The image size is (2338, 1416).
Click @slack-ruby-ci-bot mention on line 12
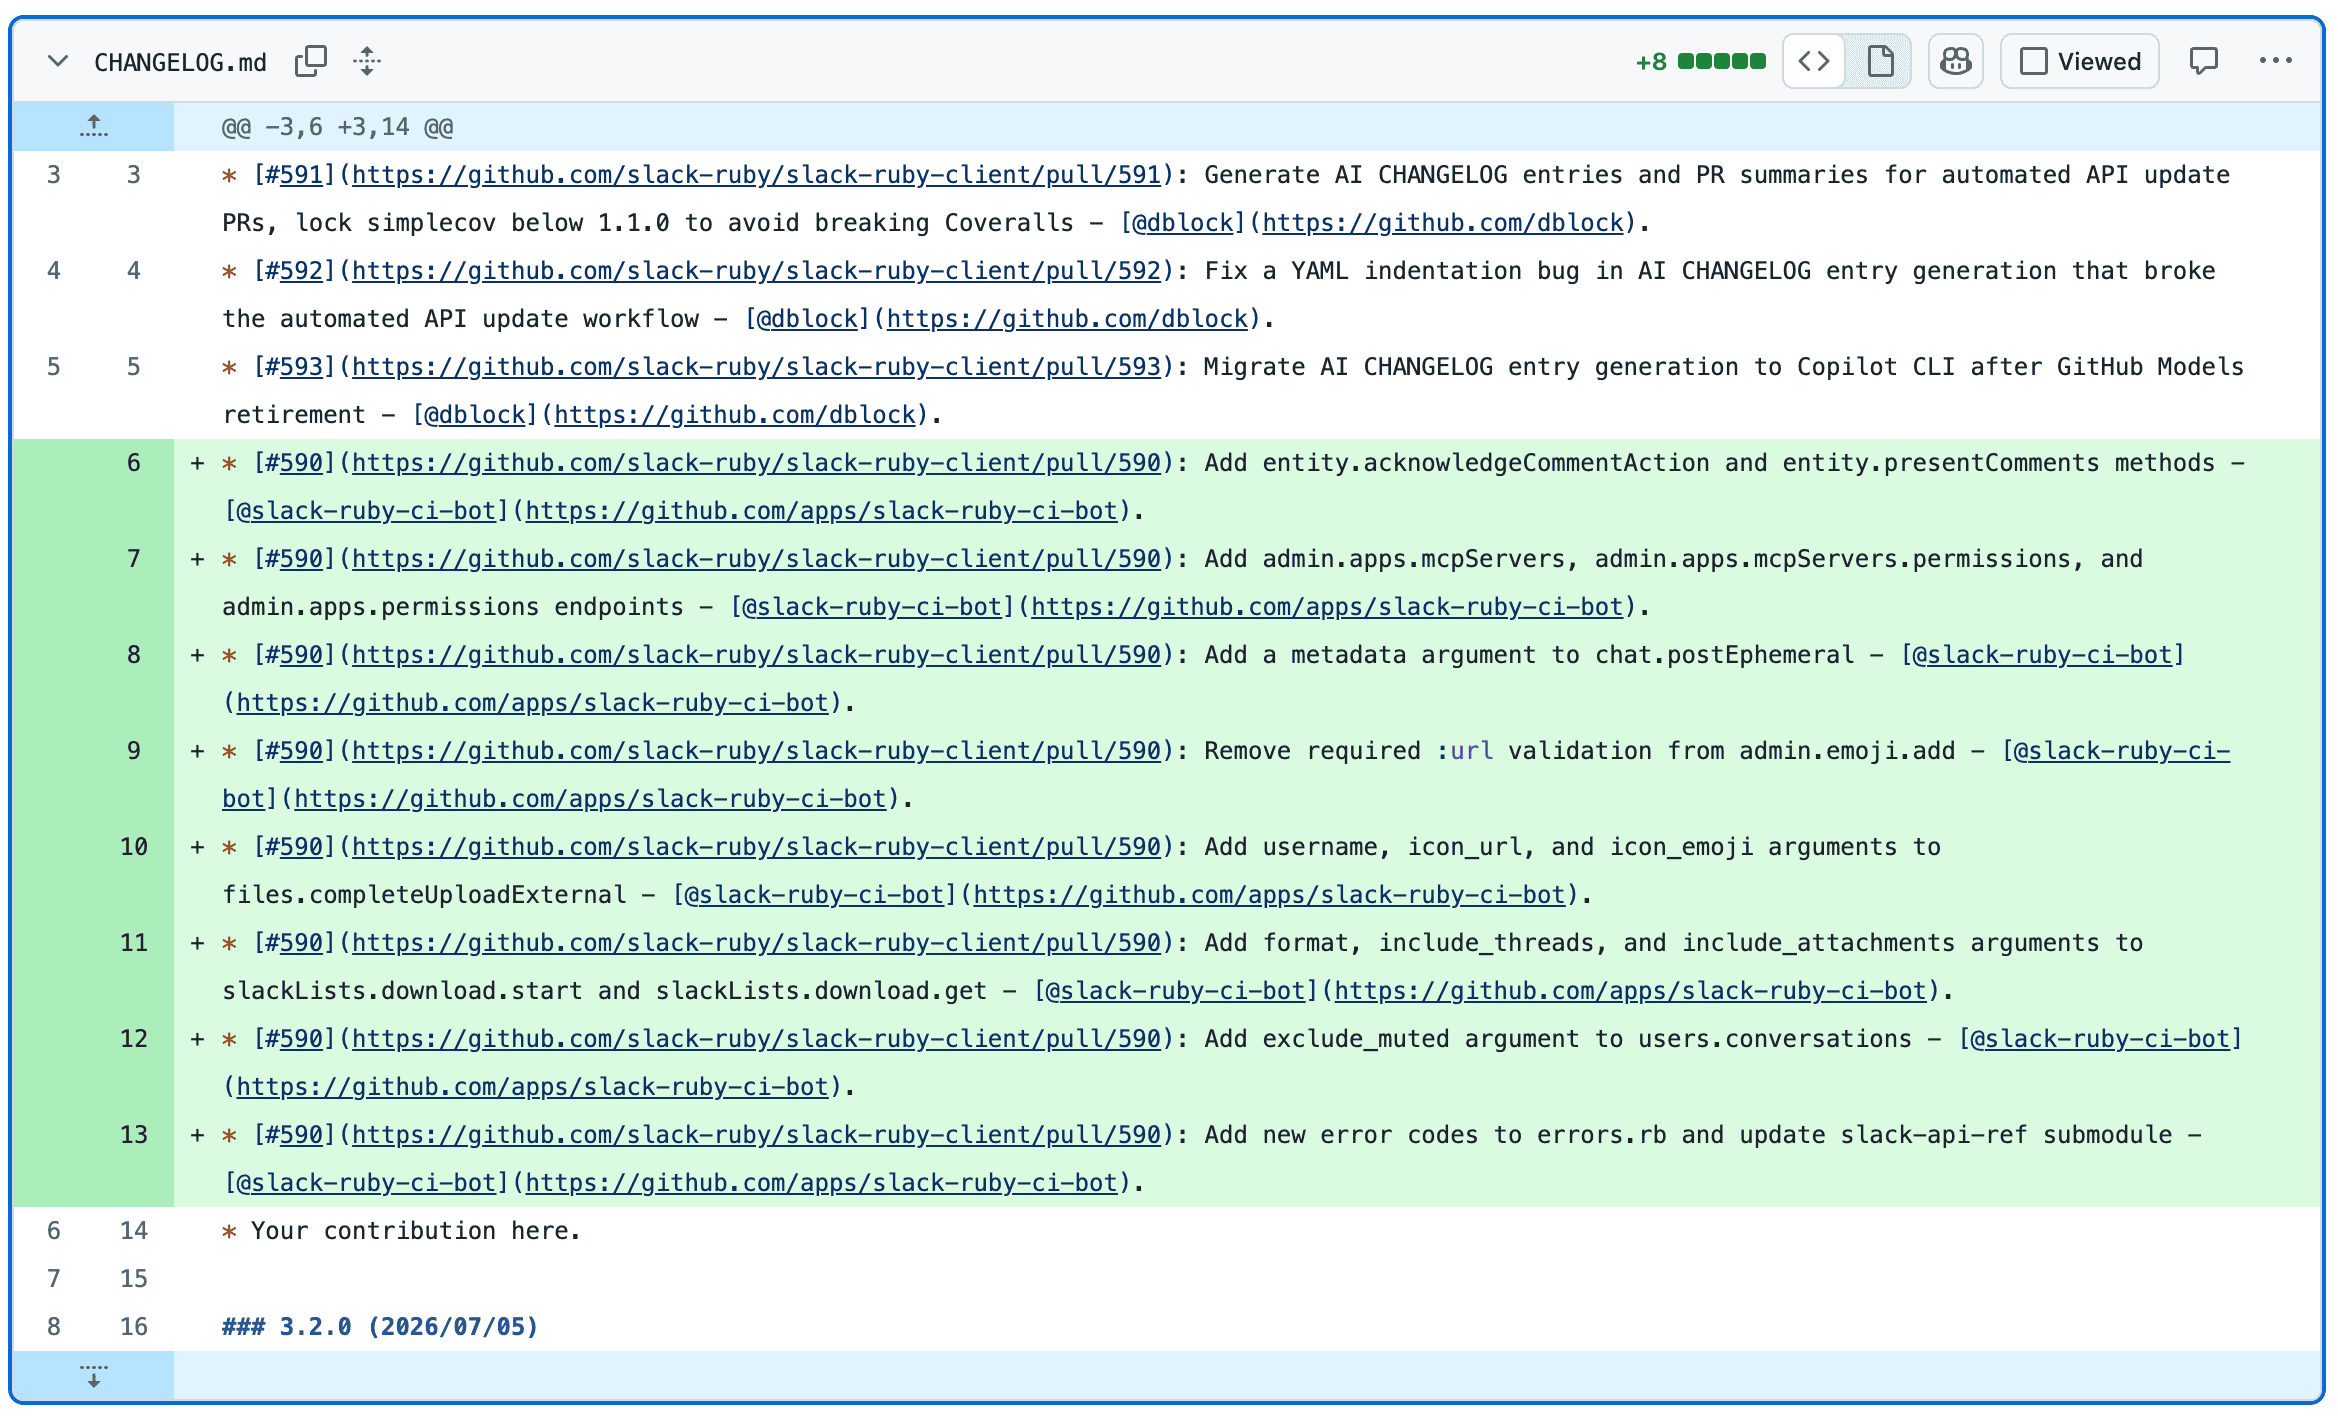2101,1039
